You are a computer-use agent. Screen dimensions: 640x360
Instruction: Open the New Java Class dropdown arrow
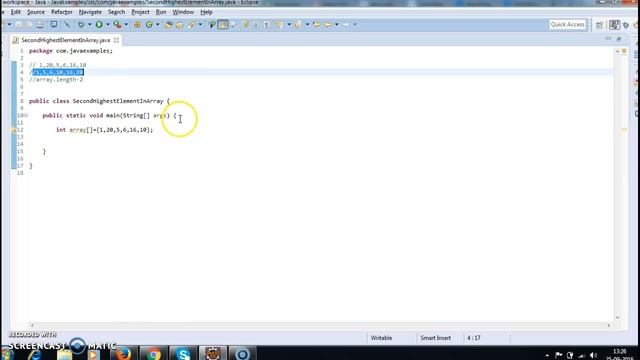click(x=158, y=24)
